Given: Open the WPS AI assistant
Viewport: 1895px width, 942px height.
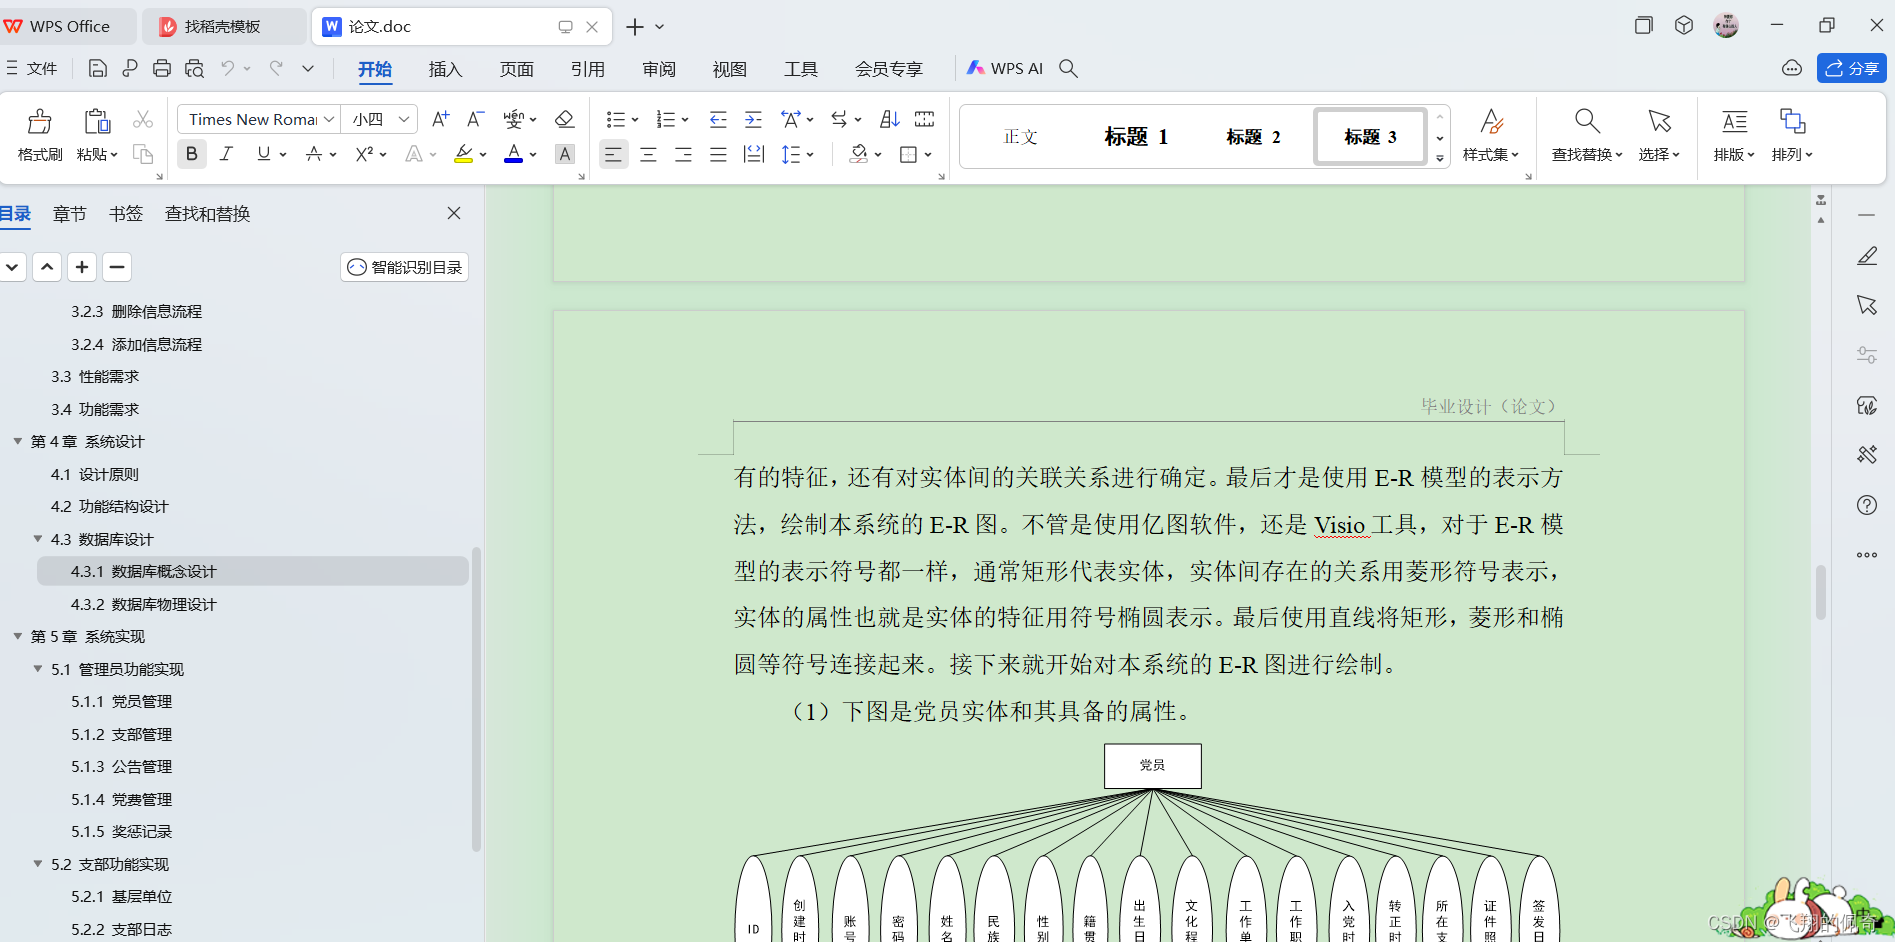Looking at the screenshot, I should tap(1004, 68).
